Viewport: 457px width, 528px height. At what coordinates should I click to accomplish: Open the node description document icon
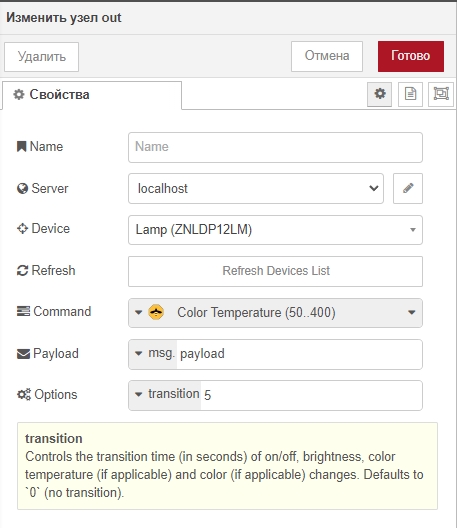coord(410,94)
